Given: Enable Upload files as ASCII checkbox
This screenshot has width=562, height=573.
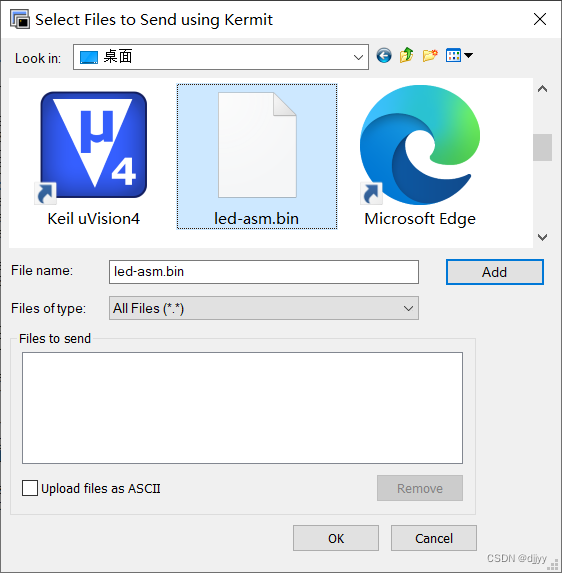Looking at the screenshot, I should (x=30, y=488).
